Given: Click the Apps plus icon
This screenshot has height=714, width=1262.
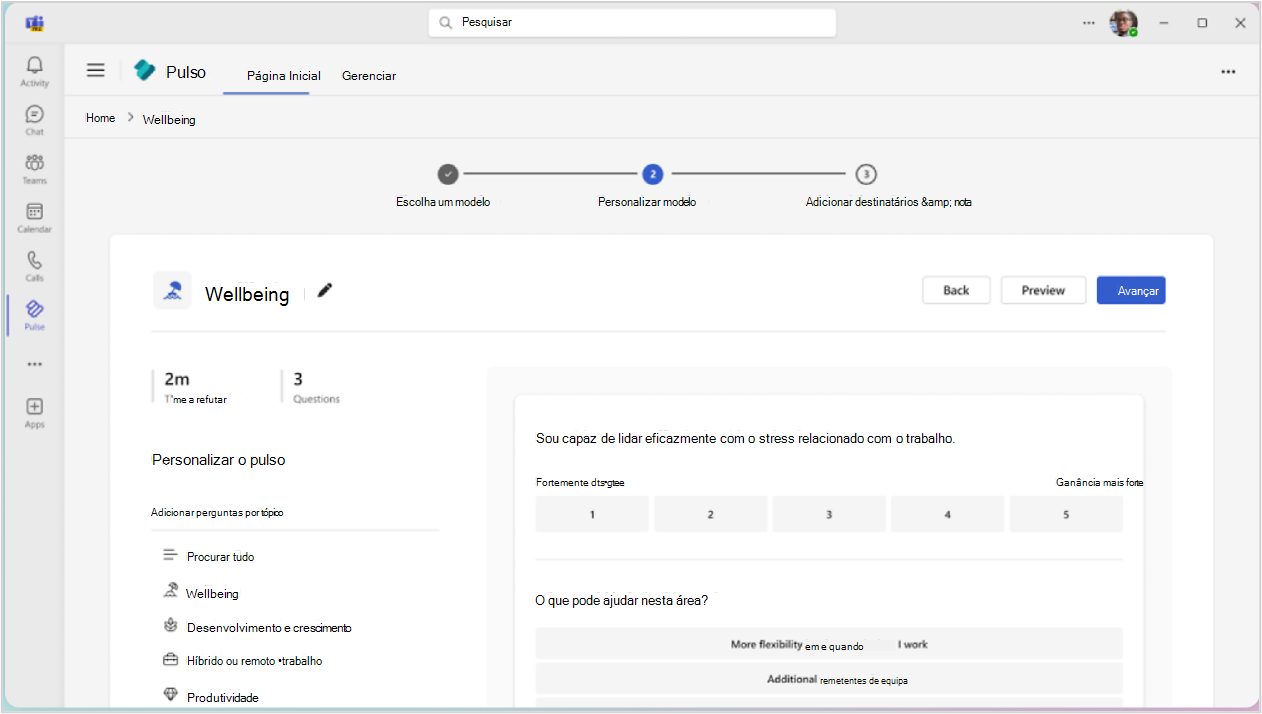Looking at the screenshot, I should tap(34, 408).
